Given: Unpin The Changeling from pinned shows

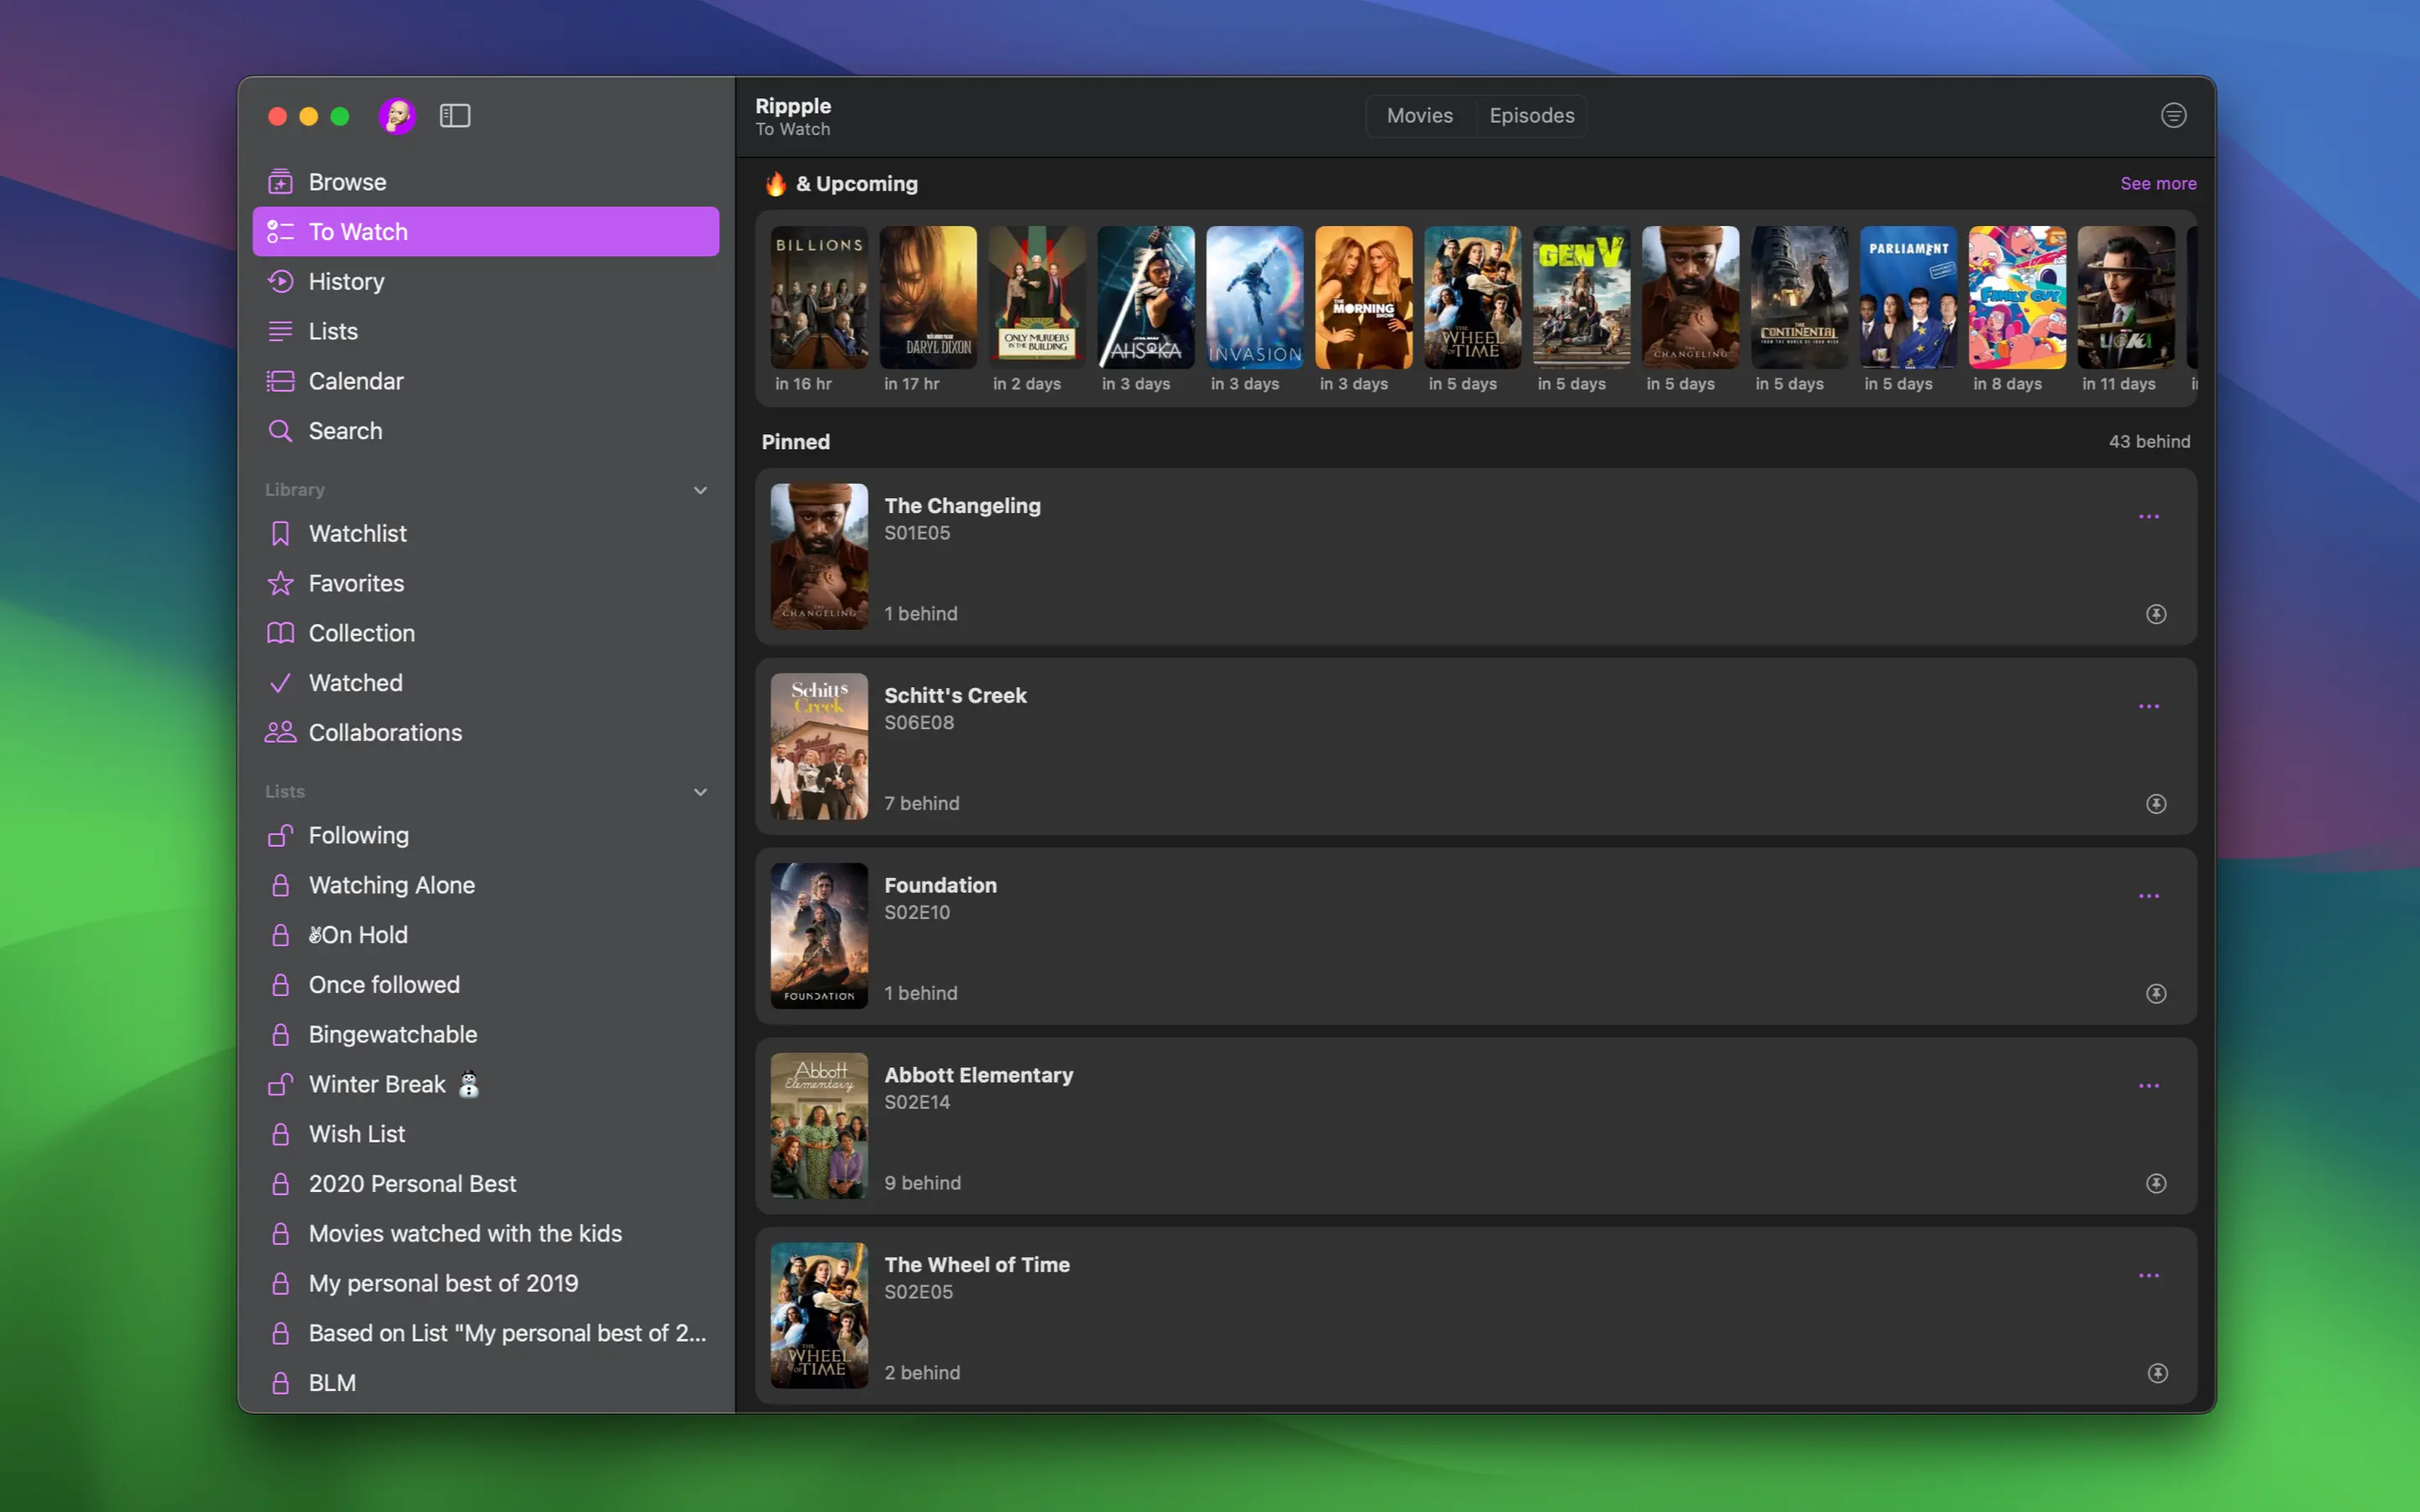Looking at the screenshot, I should tap(2156, 614).
